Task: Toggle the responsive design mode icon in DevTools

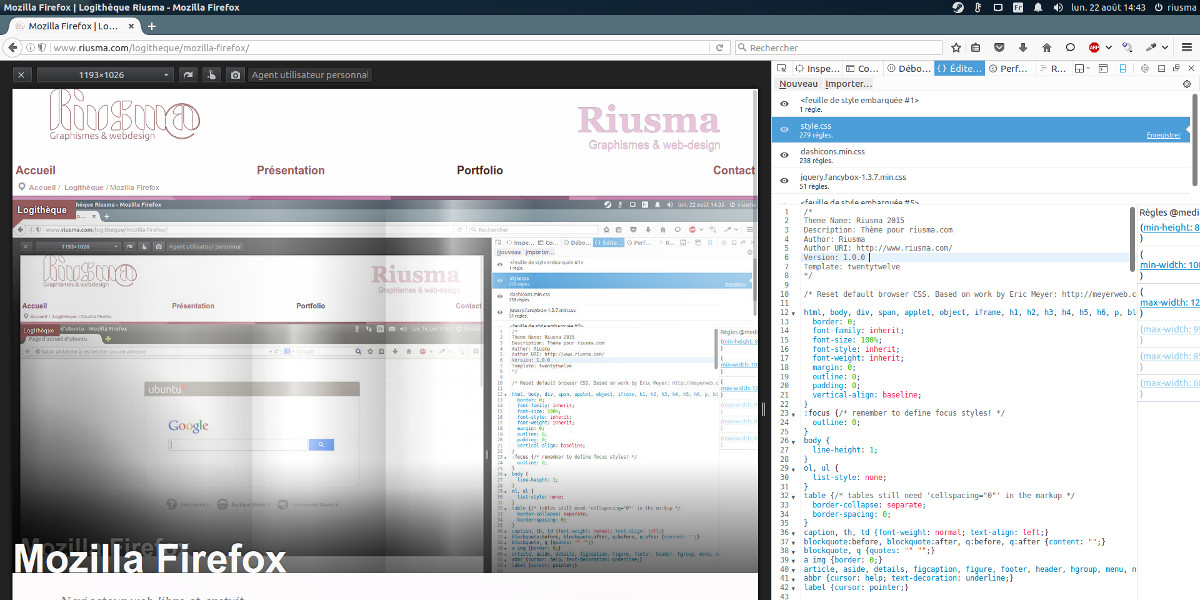Action: (1123, 69)
